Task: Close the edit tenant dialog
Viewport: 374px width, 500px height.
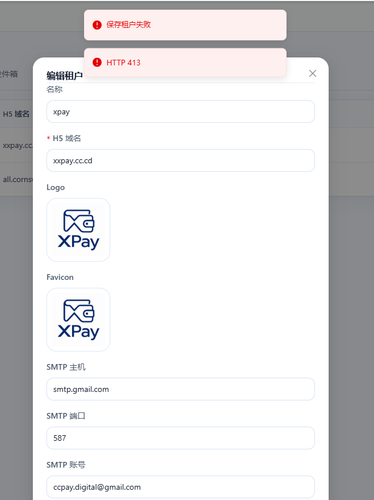Action: coord(312,73)
